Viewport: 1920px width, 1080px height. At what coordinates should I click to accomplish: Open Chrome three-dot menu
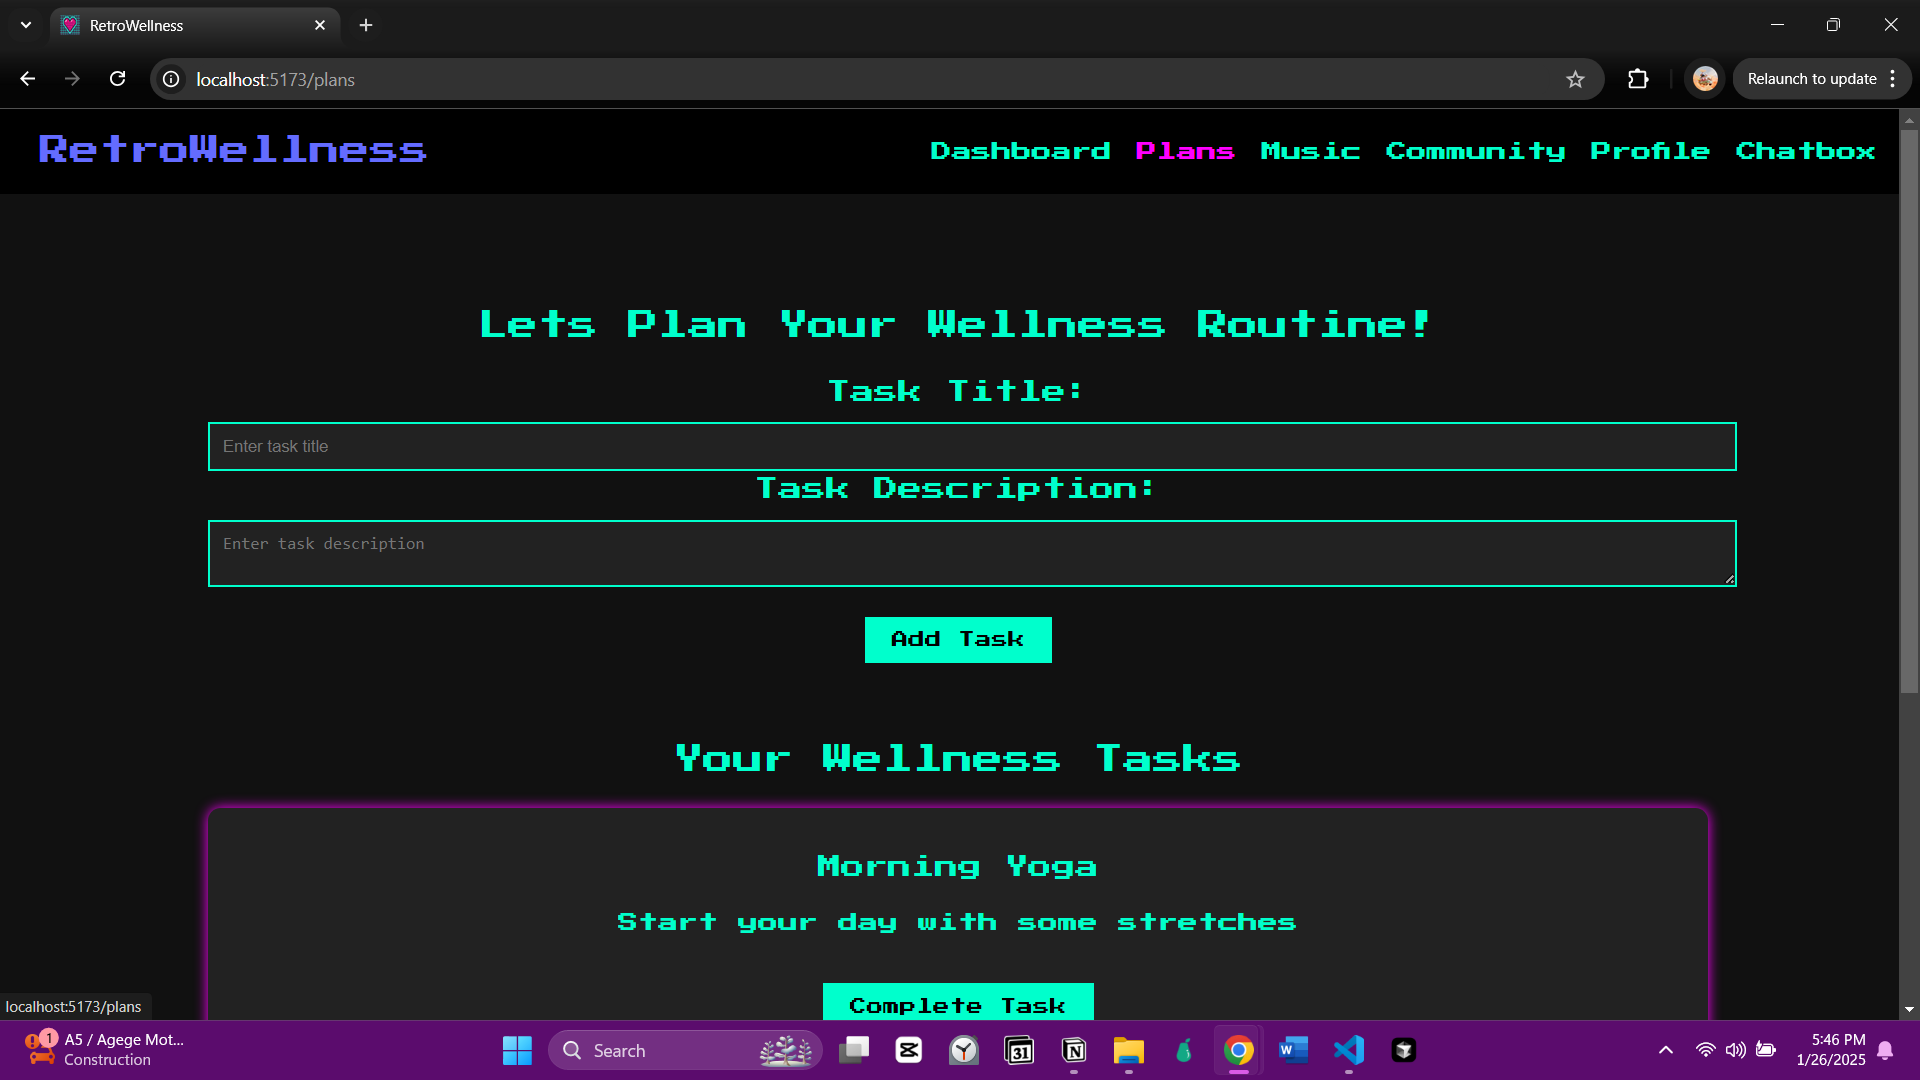click(x=1893, y=79)
